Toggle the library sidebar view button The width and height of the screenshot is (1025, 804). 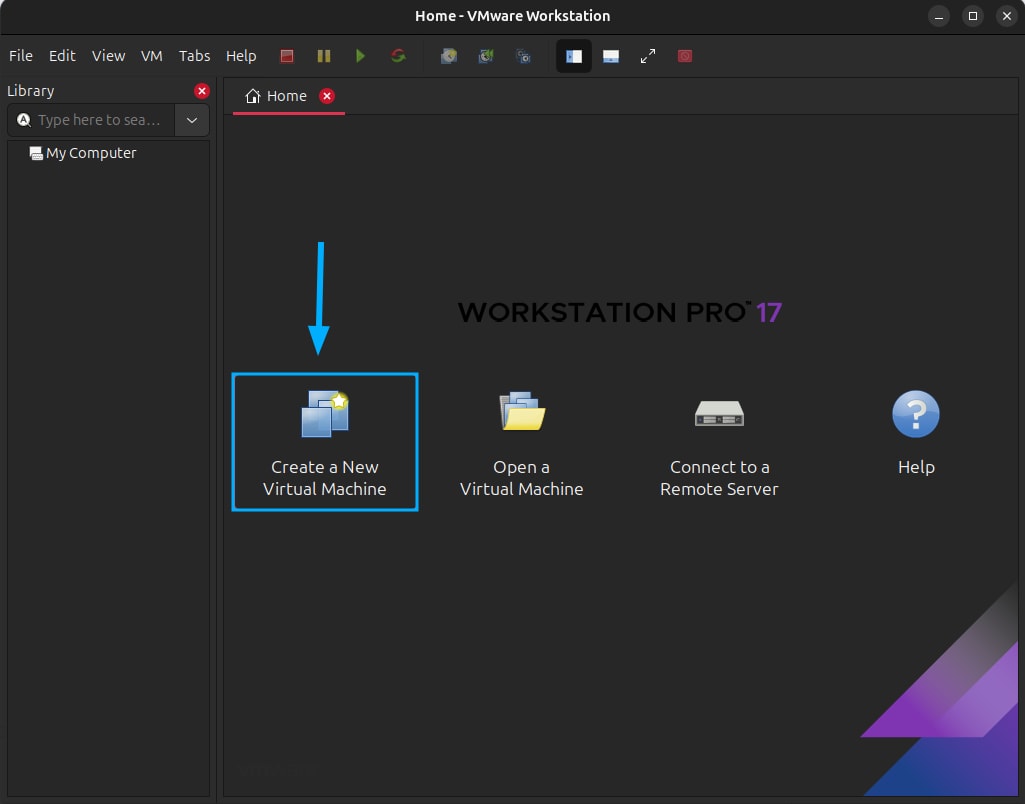[x=574, y=56]
